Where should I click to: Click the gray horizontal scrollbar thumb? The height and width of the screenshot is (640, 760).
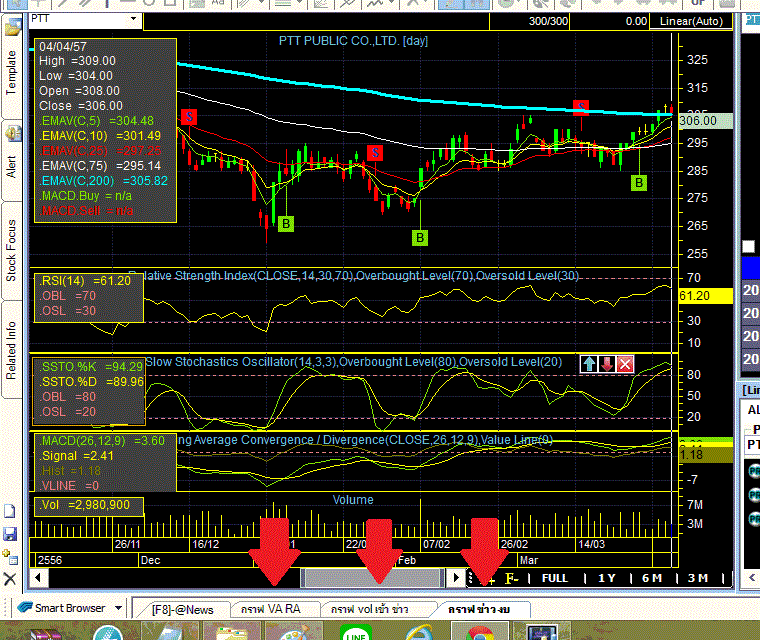(372, 577)
